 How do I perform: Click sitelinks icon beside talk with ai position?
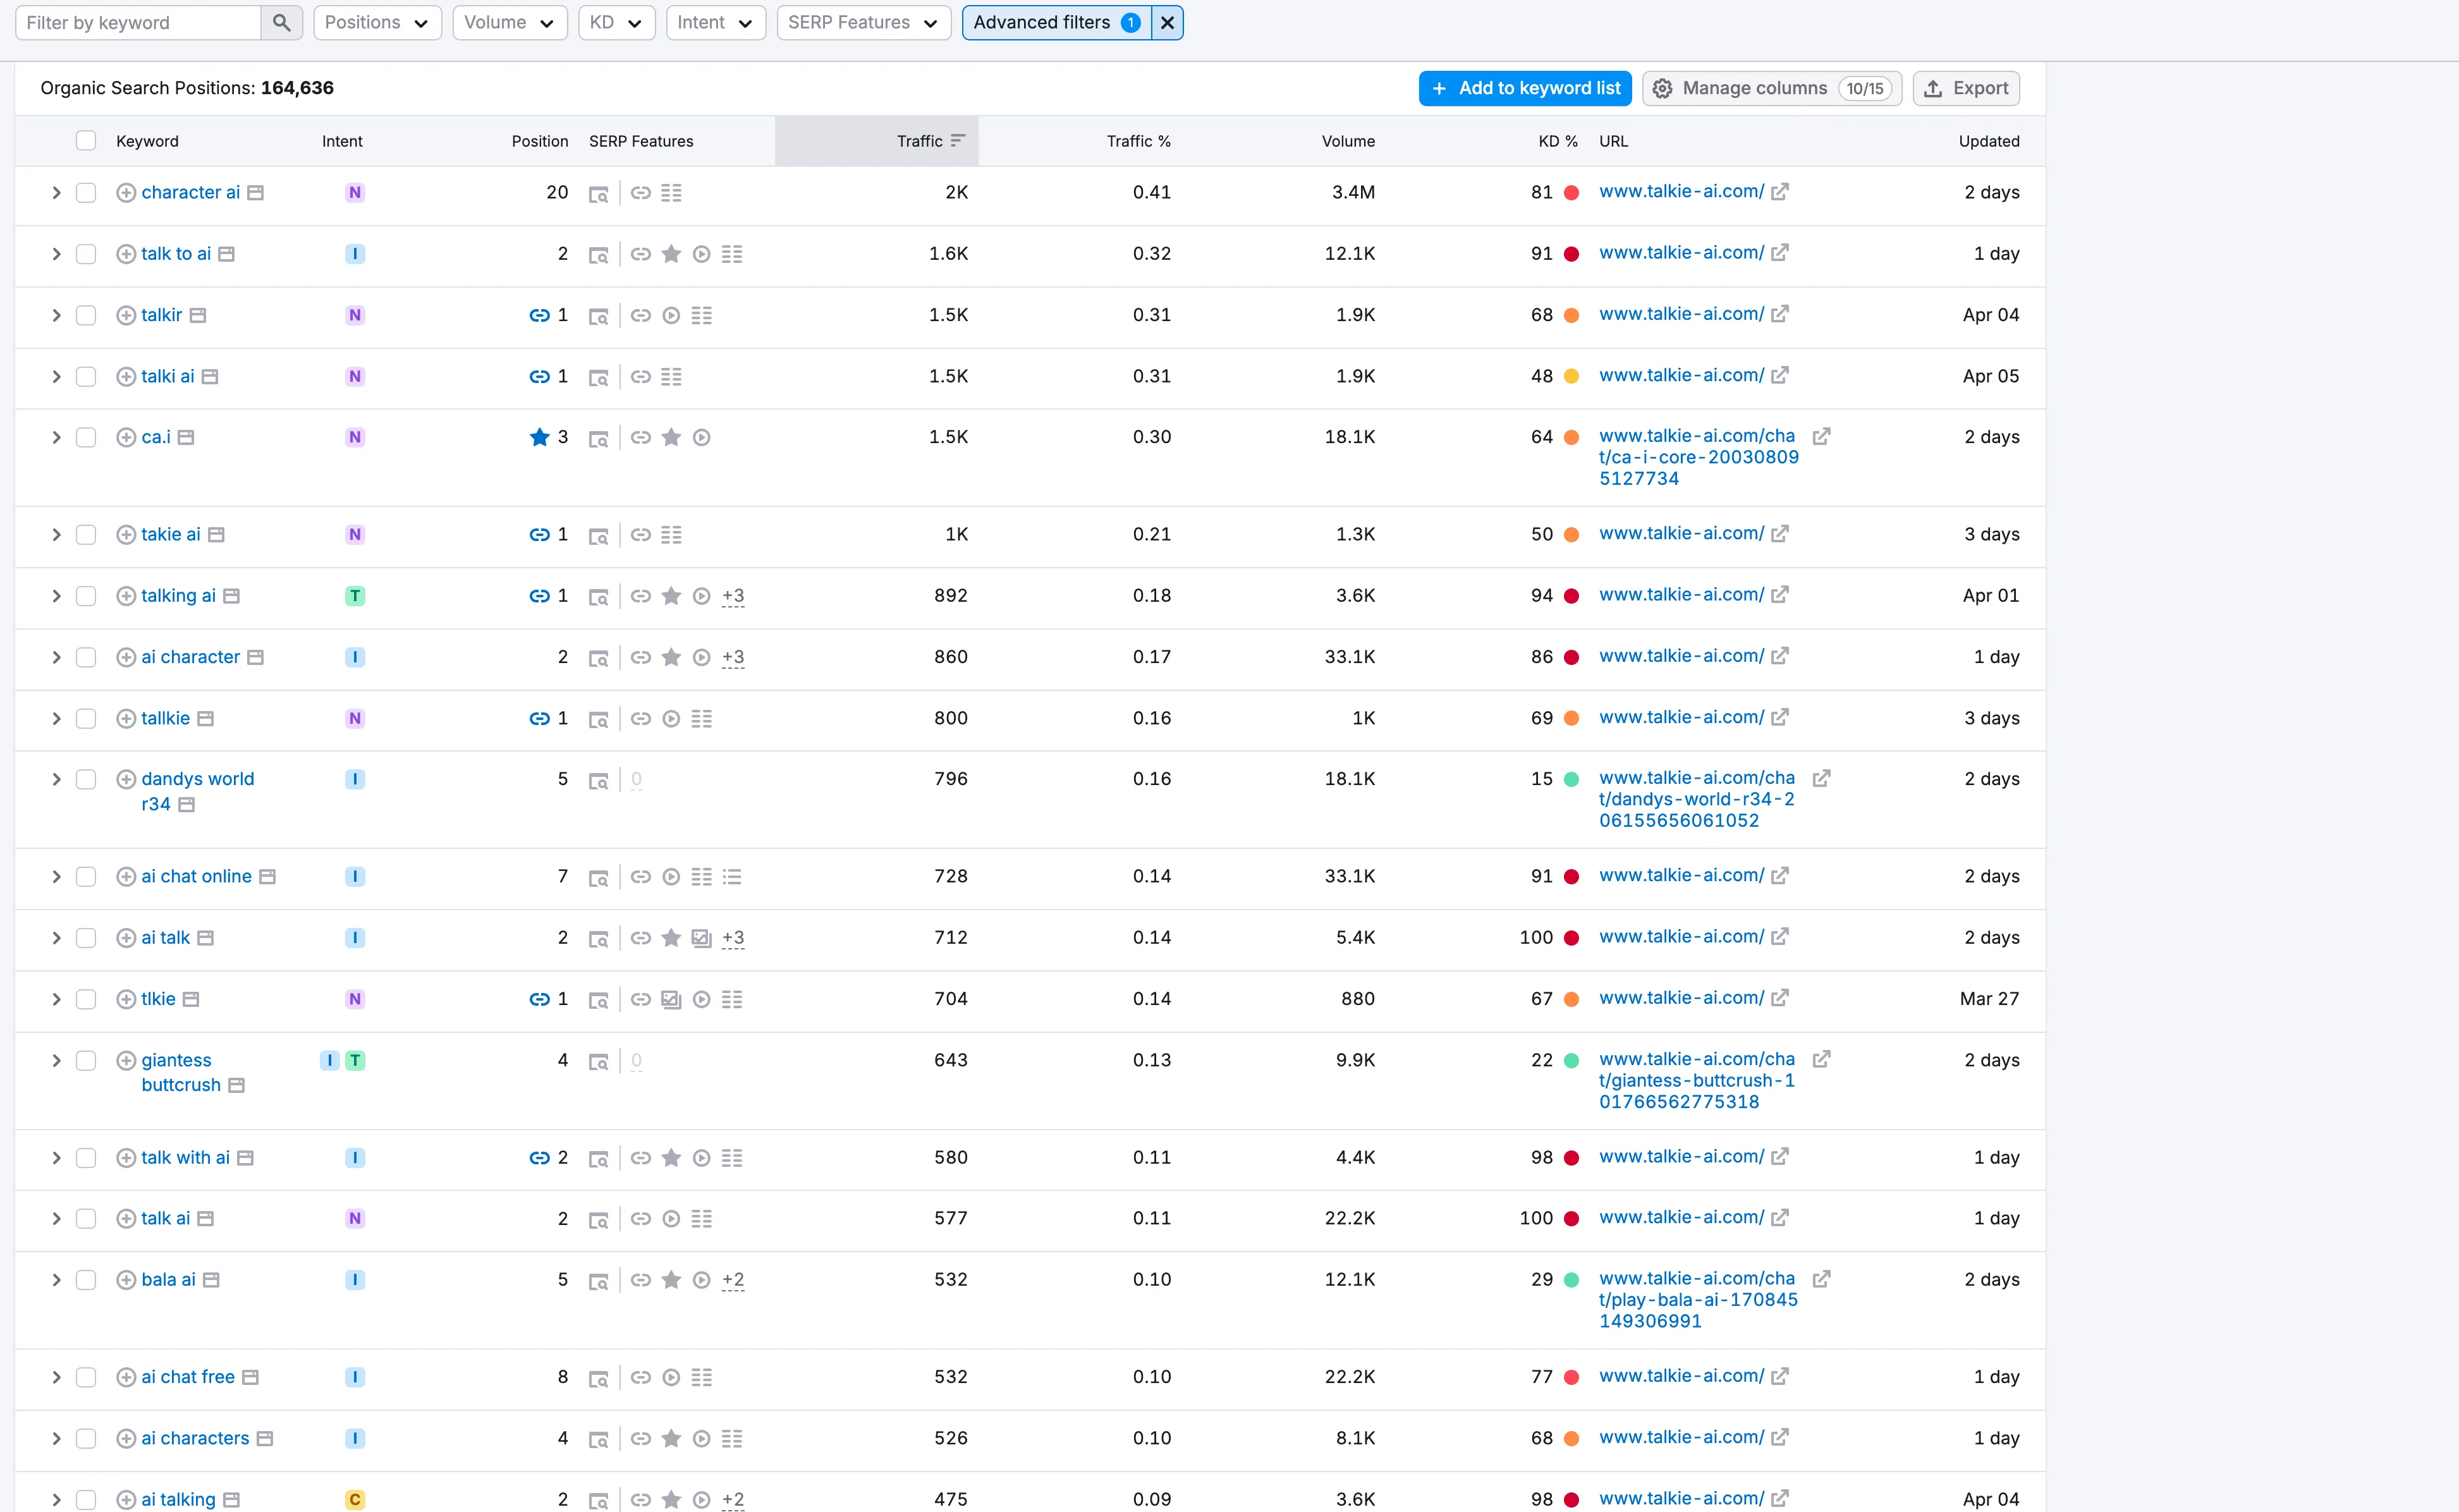tap(539, 1158)
